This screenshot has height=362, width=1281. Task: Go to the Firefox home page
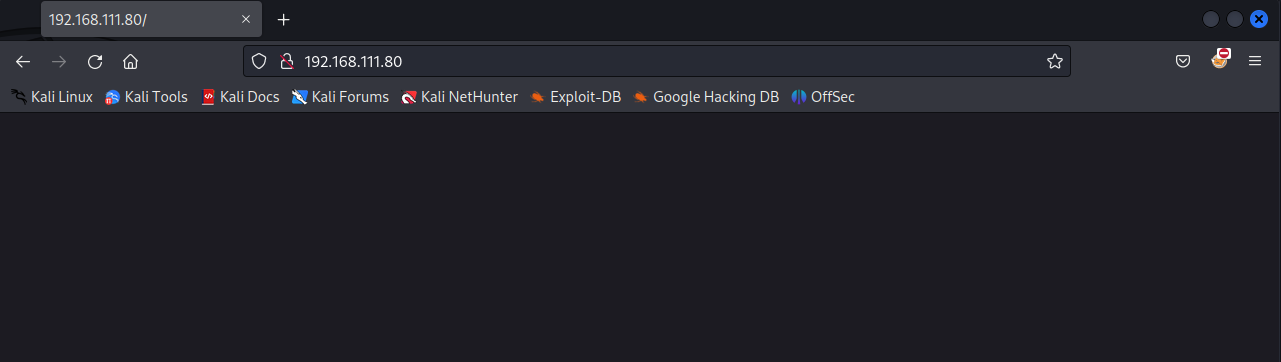click(130, 61)
